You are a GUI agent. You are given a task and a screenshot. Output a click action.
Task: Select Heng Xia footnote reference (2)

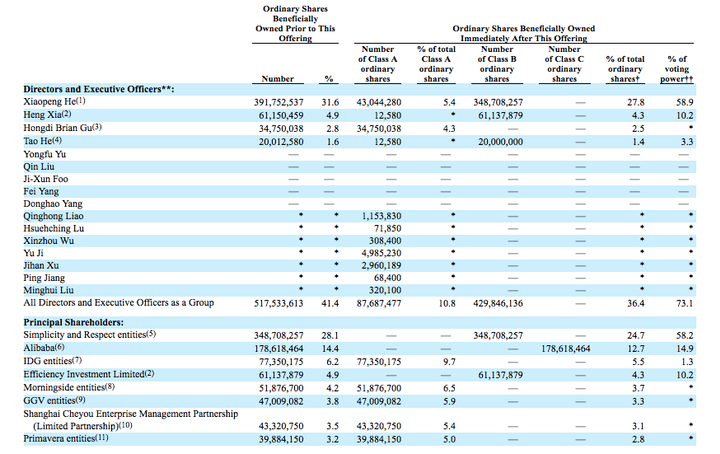coord(67,114)
